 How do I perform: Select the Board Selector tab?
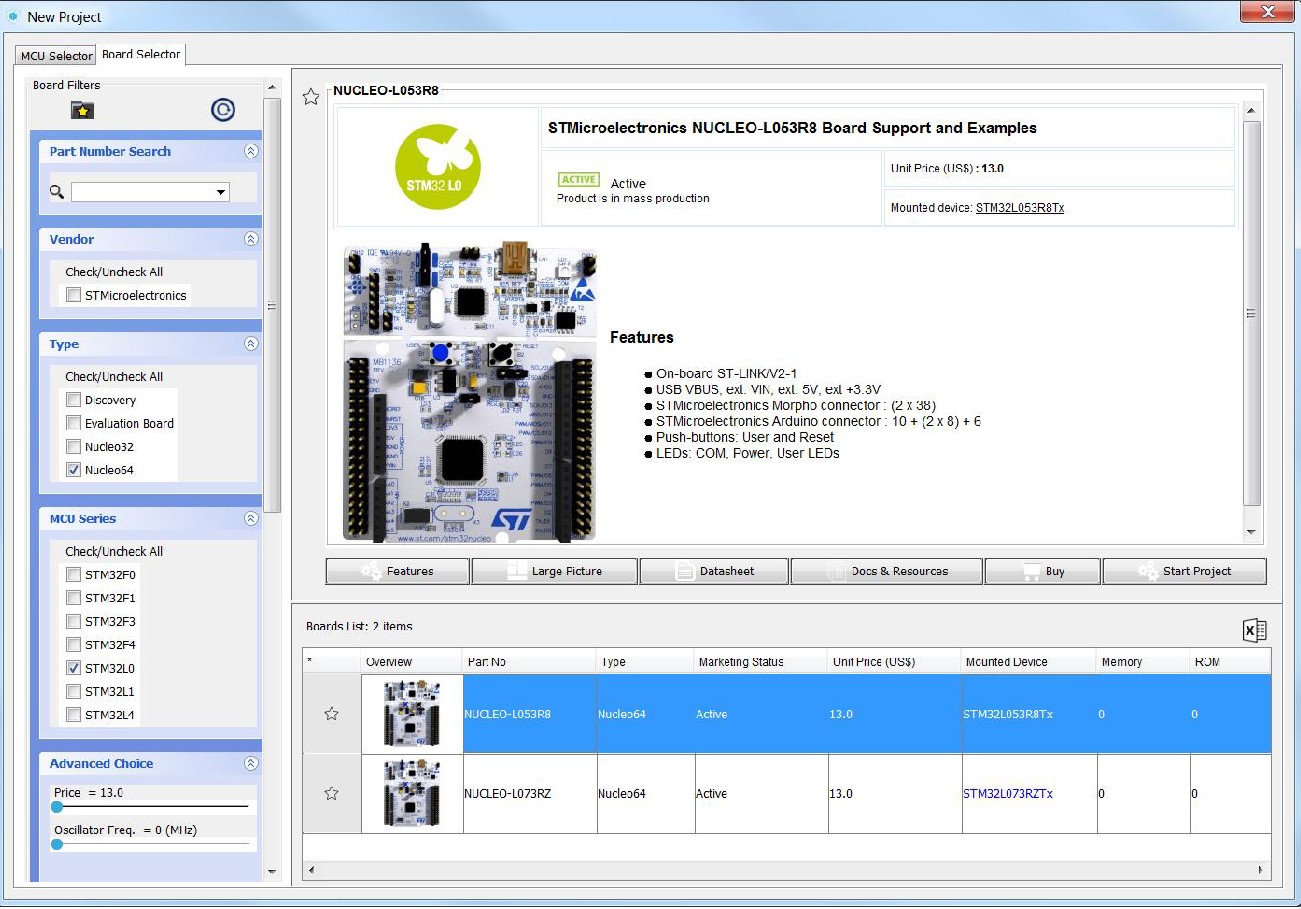tap(141, 54)
